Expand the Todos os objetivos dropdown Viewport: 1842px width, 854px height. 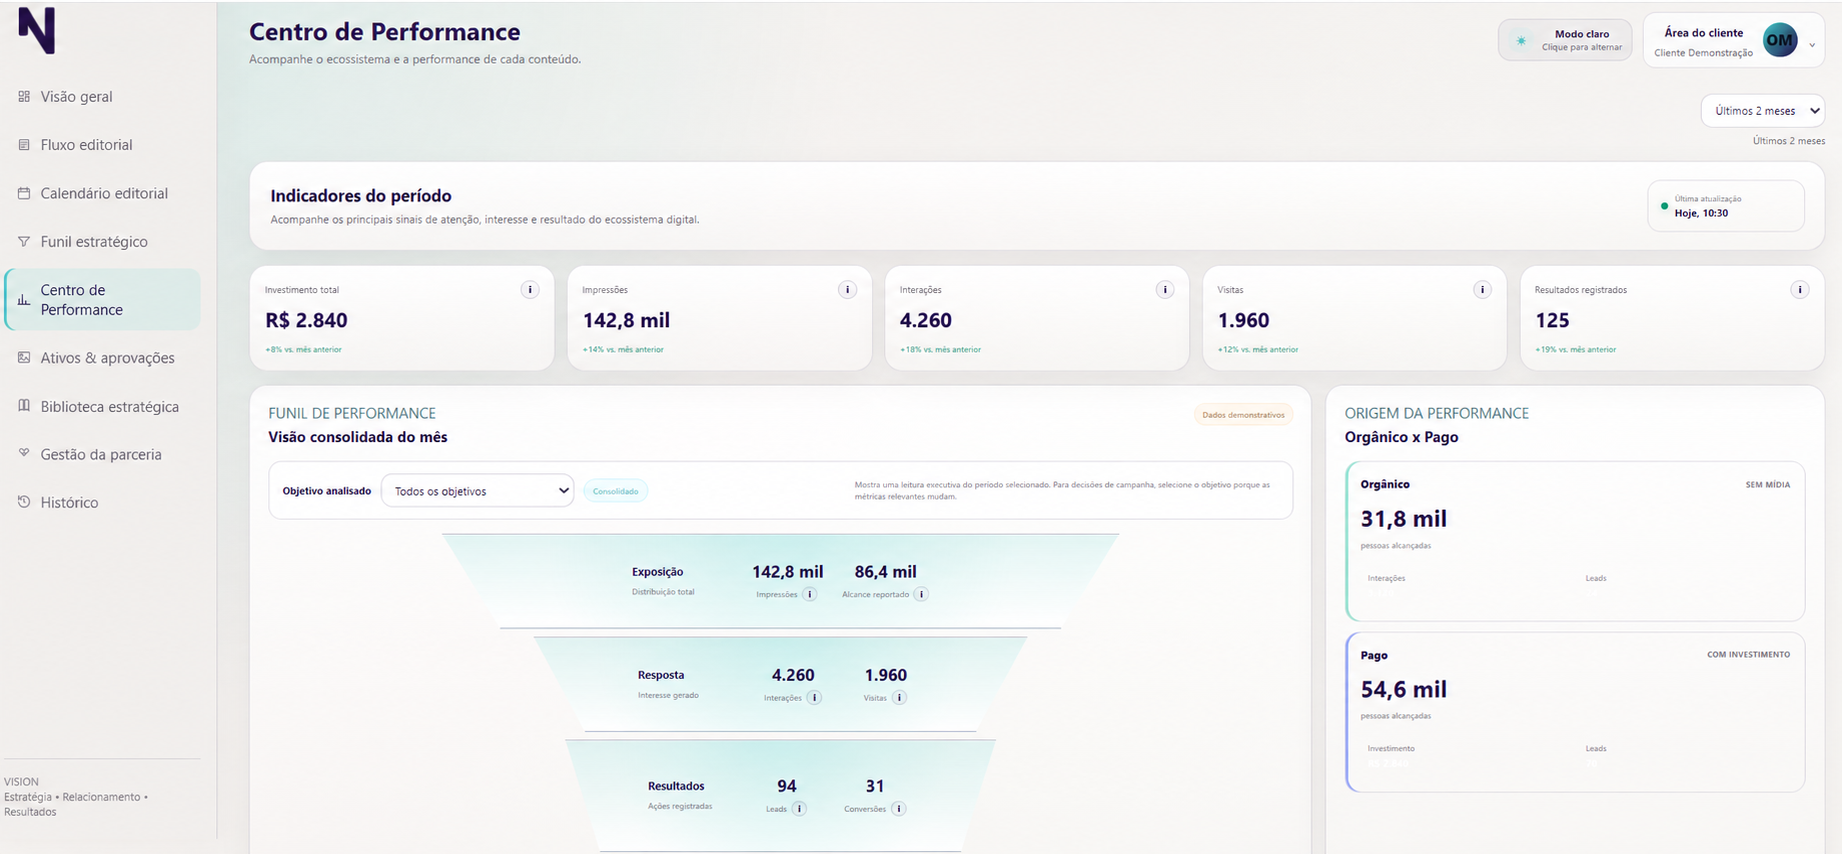(x=478, y=491)
